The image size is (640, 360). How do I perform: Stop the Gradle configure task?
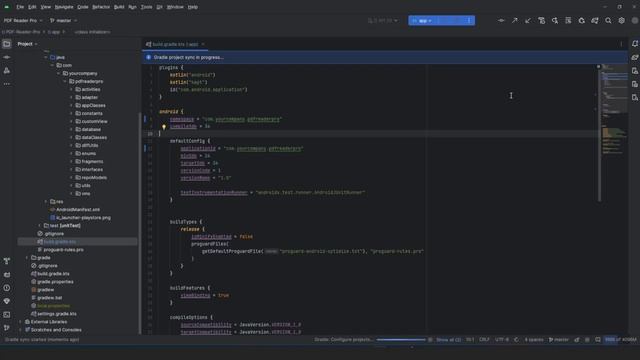click(430, 340)
